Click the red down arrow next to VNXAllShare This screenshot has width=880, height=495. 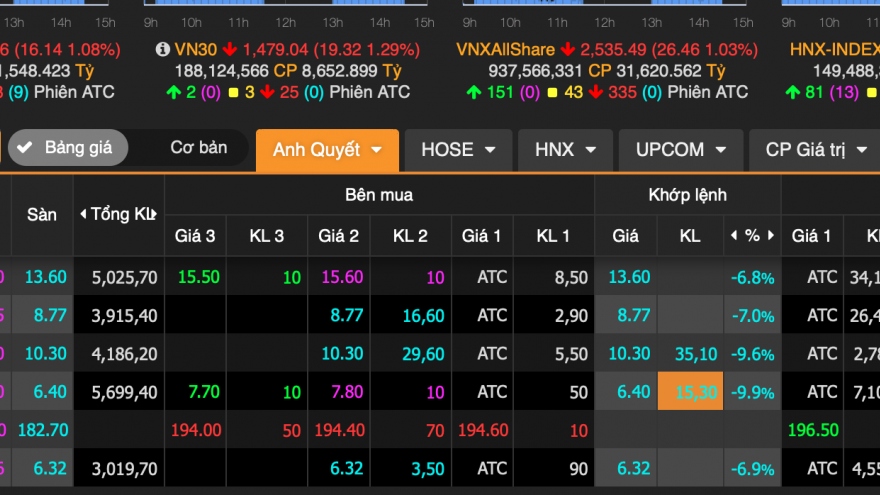point(568,48)
